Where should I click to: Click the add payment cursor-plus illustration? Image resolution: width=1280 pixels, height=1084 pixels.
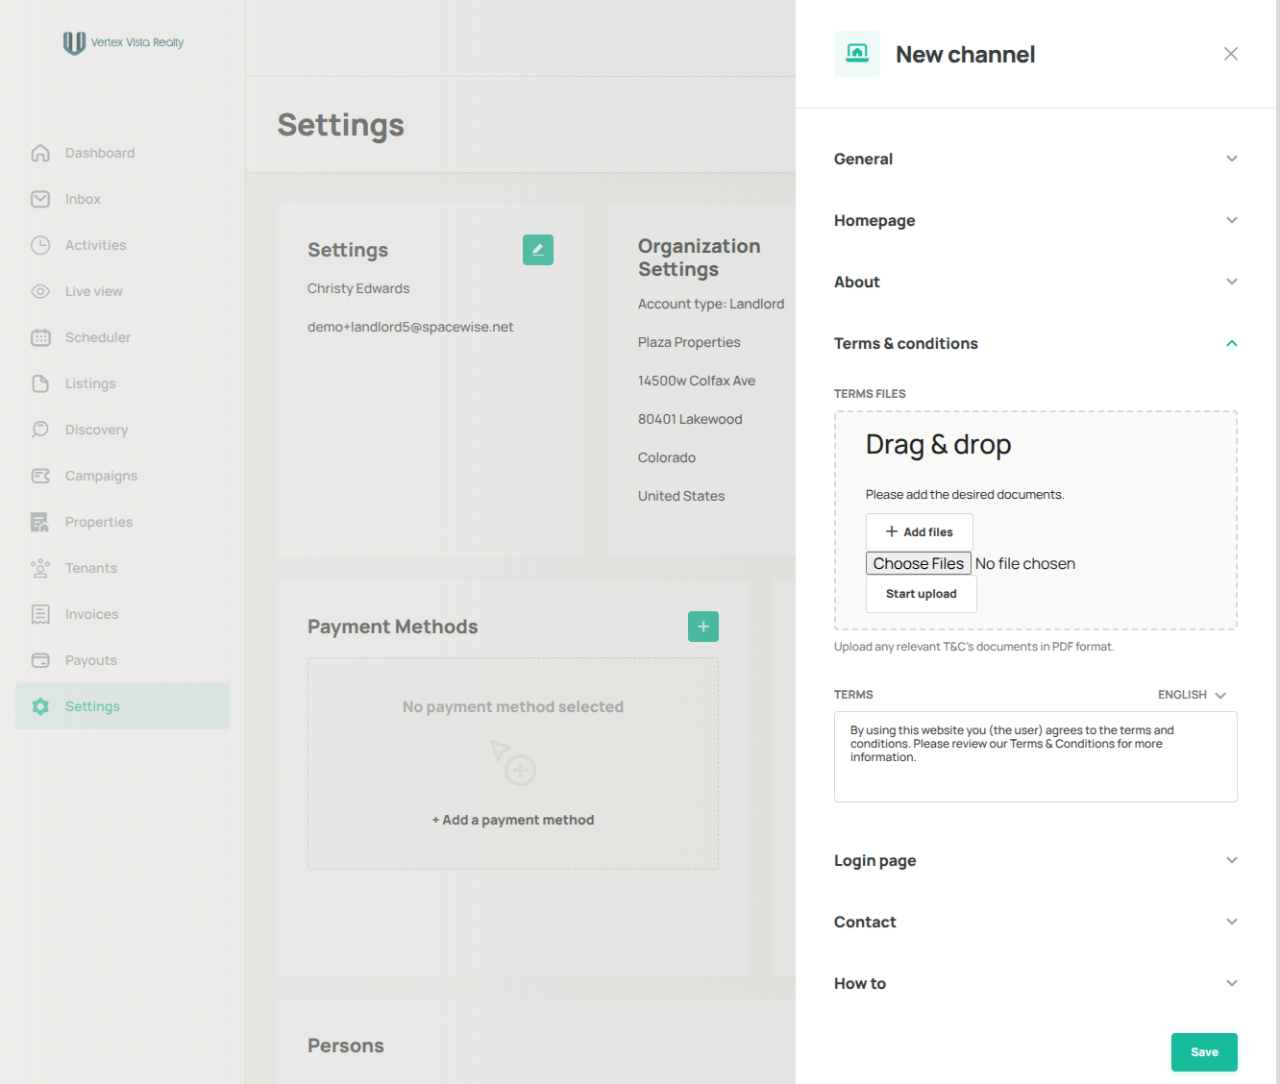pyautogui.click(x=513, y=762)
